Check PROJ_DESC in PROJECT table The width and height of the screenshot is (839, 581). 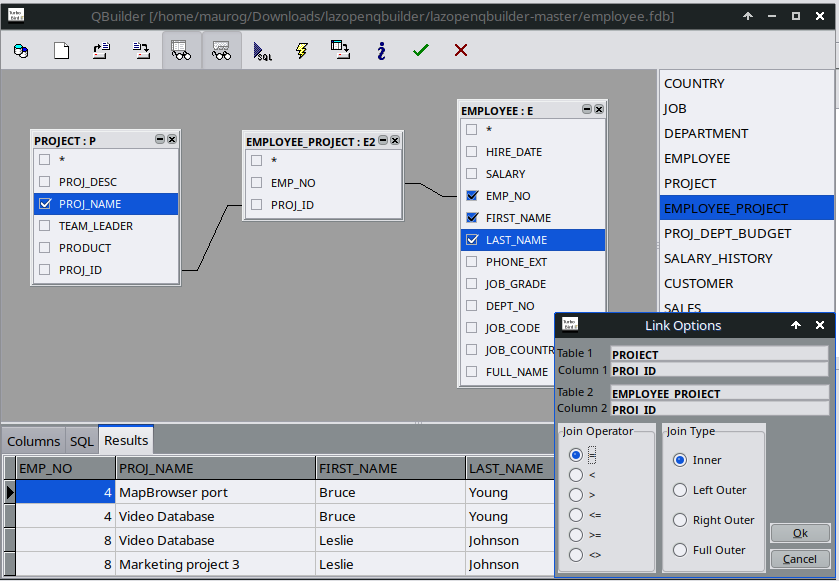click(44, 181)
